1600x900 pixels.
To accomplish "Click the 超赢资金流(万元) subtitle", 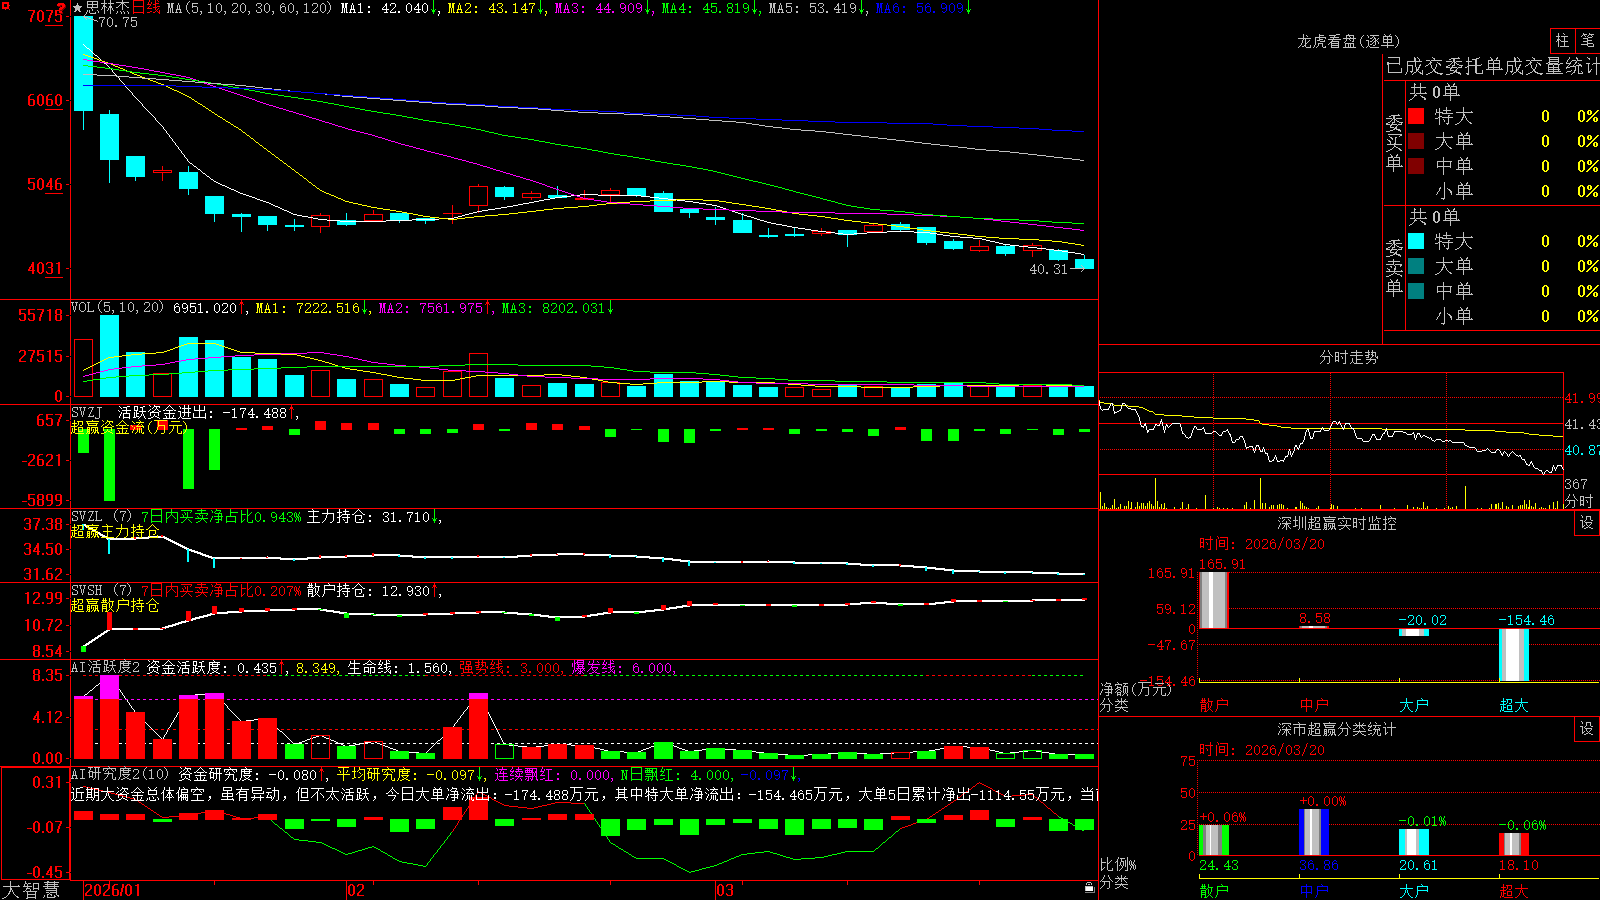I will [129, 427].
